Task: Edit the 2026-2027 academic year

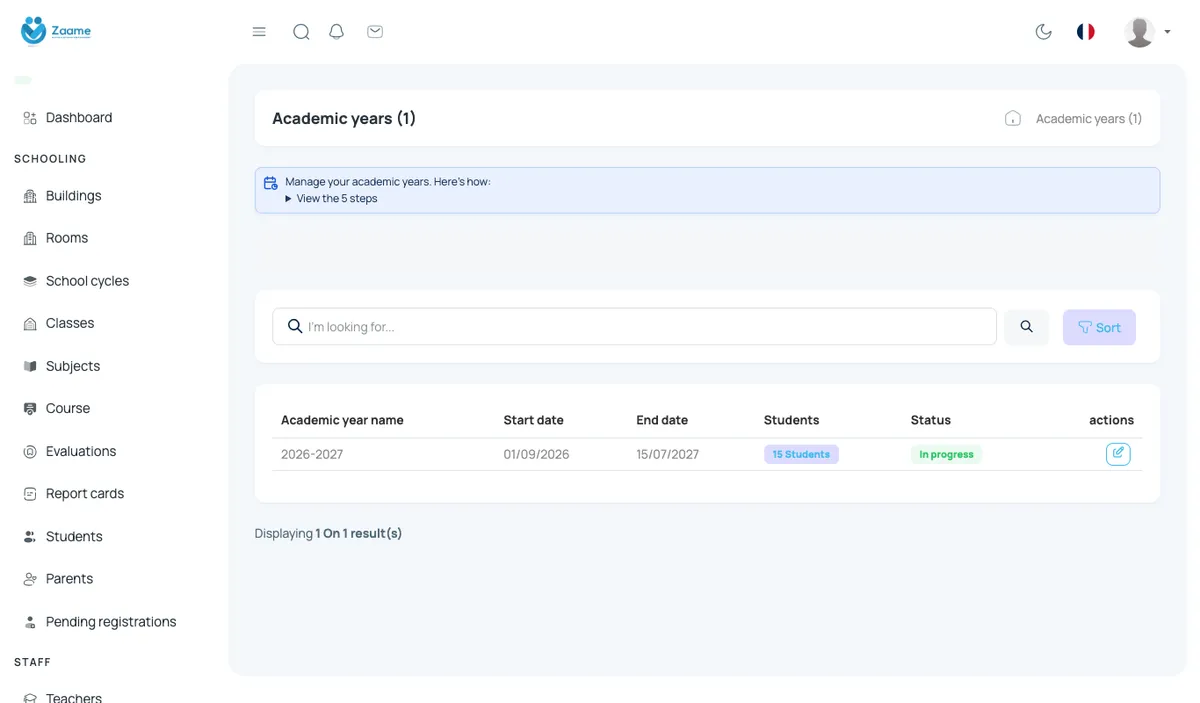Action: (x=1118, y=454)
